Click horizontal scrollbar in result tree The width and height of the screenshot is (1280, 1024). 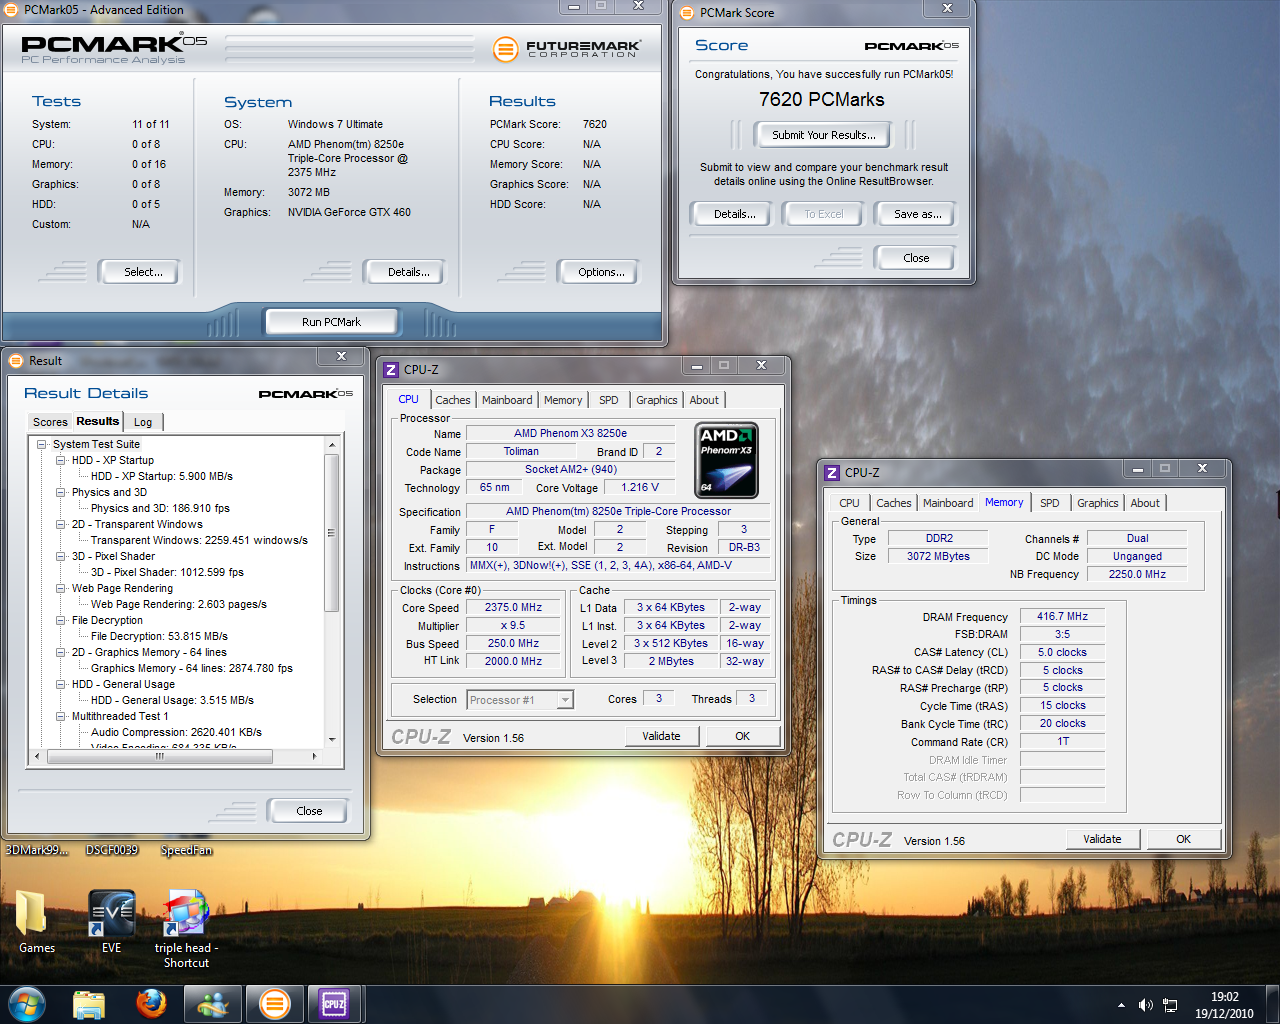[x=159, y=757]
